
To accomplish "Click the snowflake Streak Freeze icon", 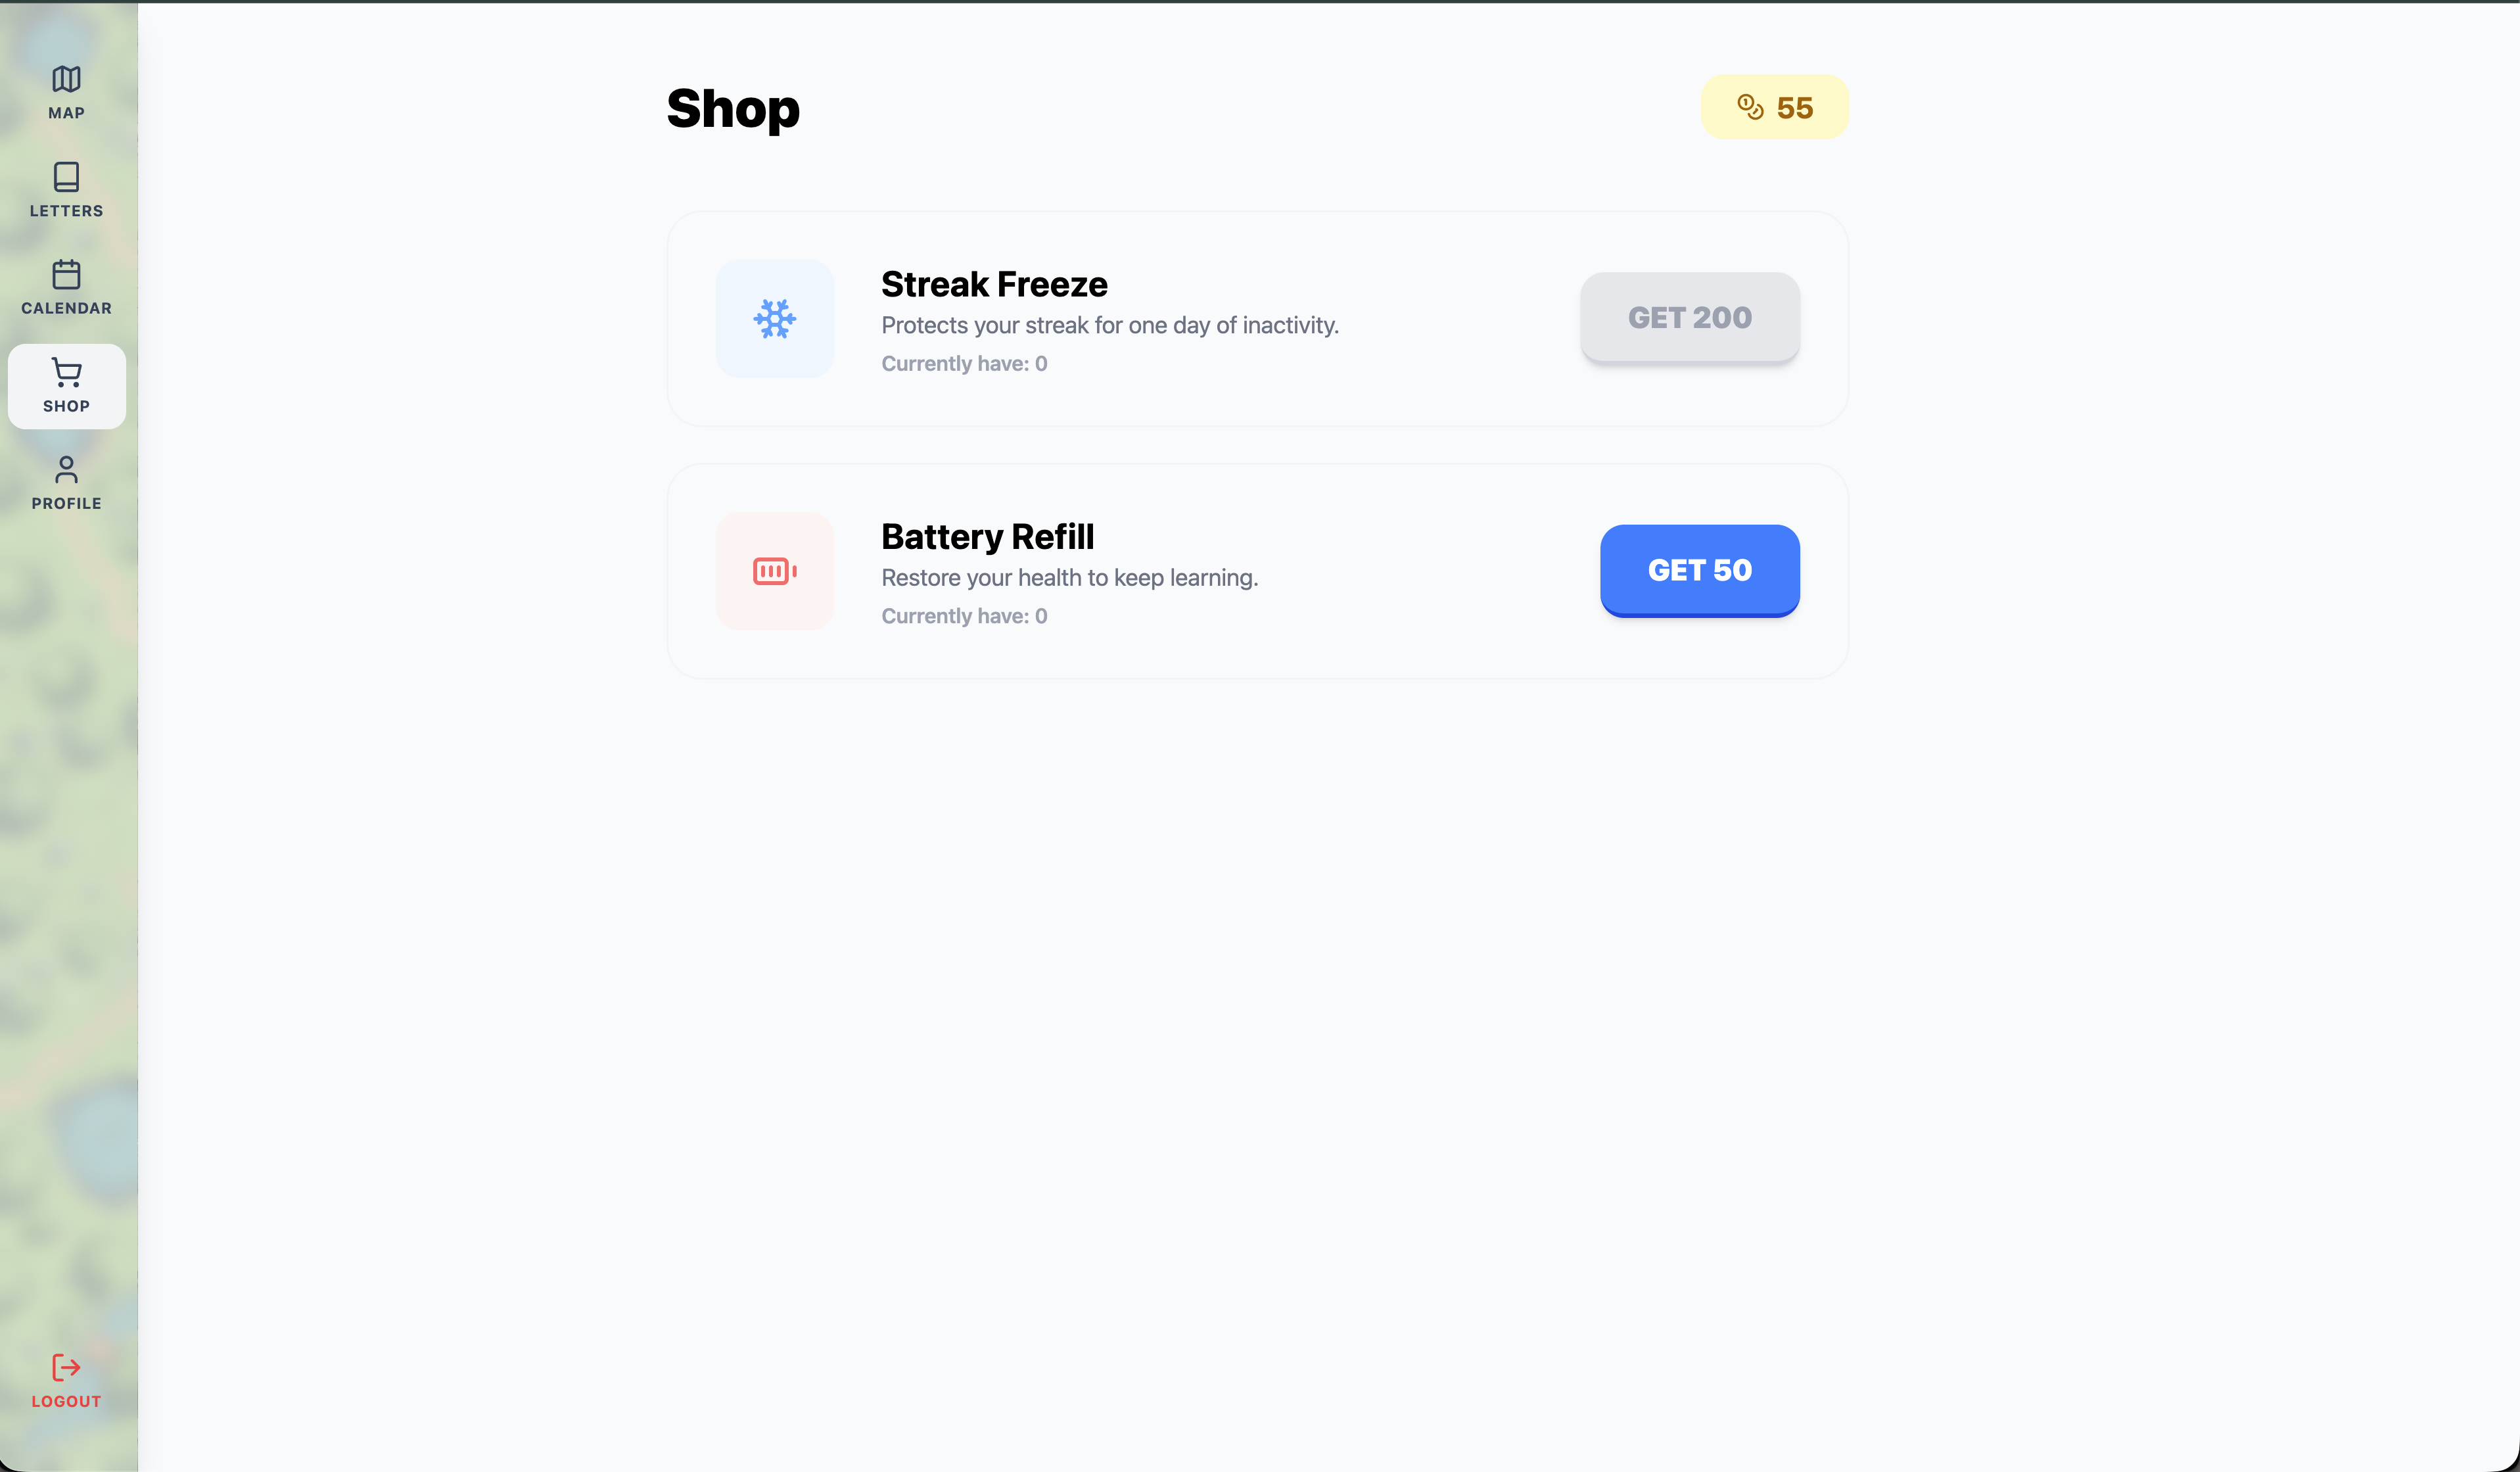I will [774, 319].
